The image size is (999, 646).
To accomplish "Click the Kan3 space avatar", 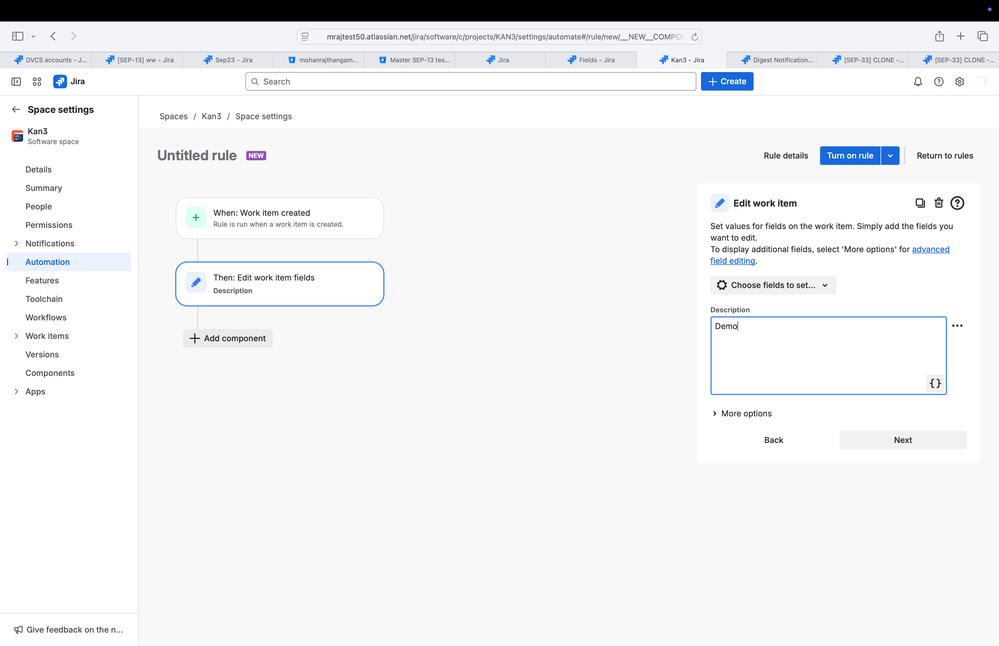I will pos(17,136).
